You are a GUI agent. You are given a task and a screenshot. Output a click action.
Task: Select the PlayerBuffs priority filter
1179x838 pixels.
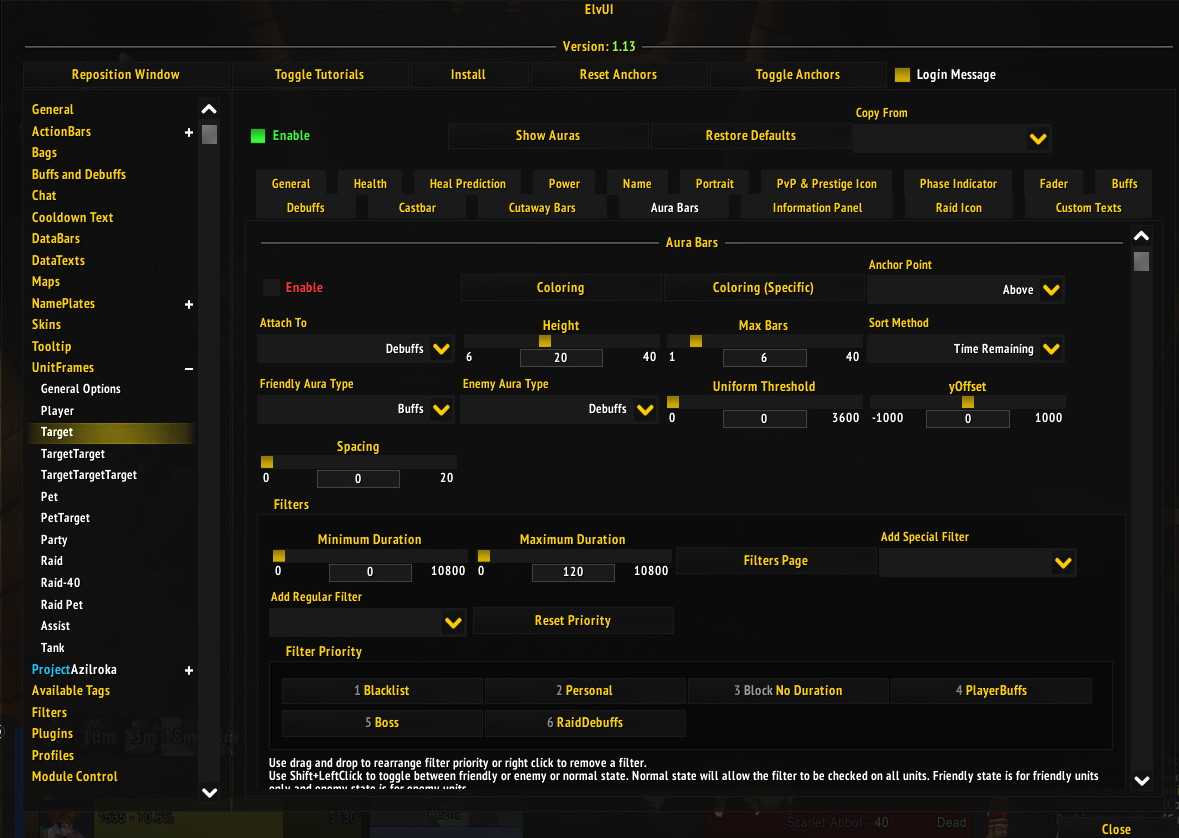click(991, 691)
